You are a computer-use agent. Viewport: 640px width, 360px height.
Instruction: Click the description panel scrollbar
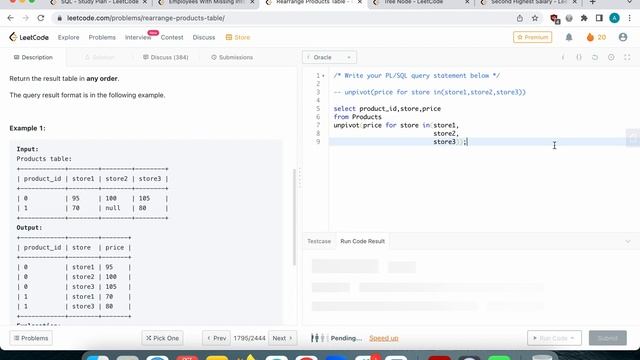(x=295, y=217)
